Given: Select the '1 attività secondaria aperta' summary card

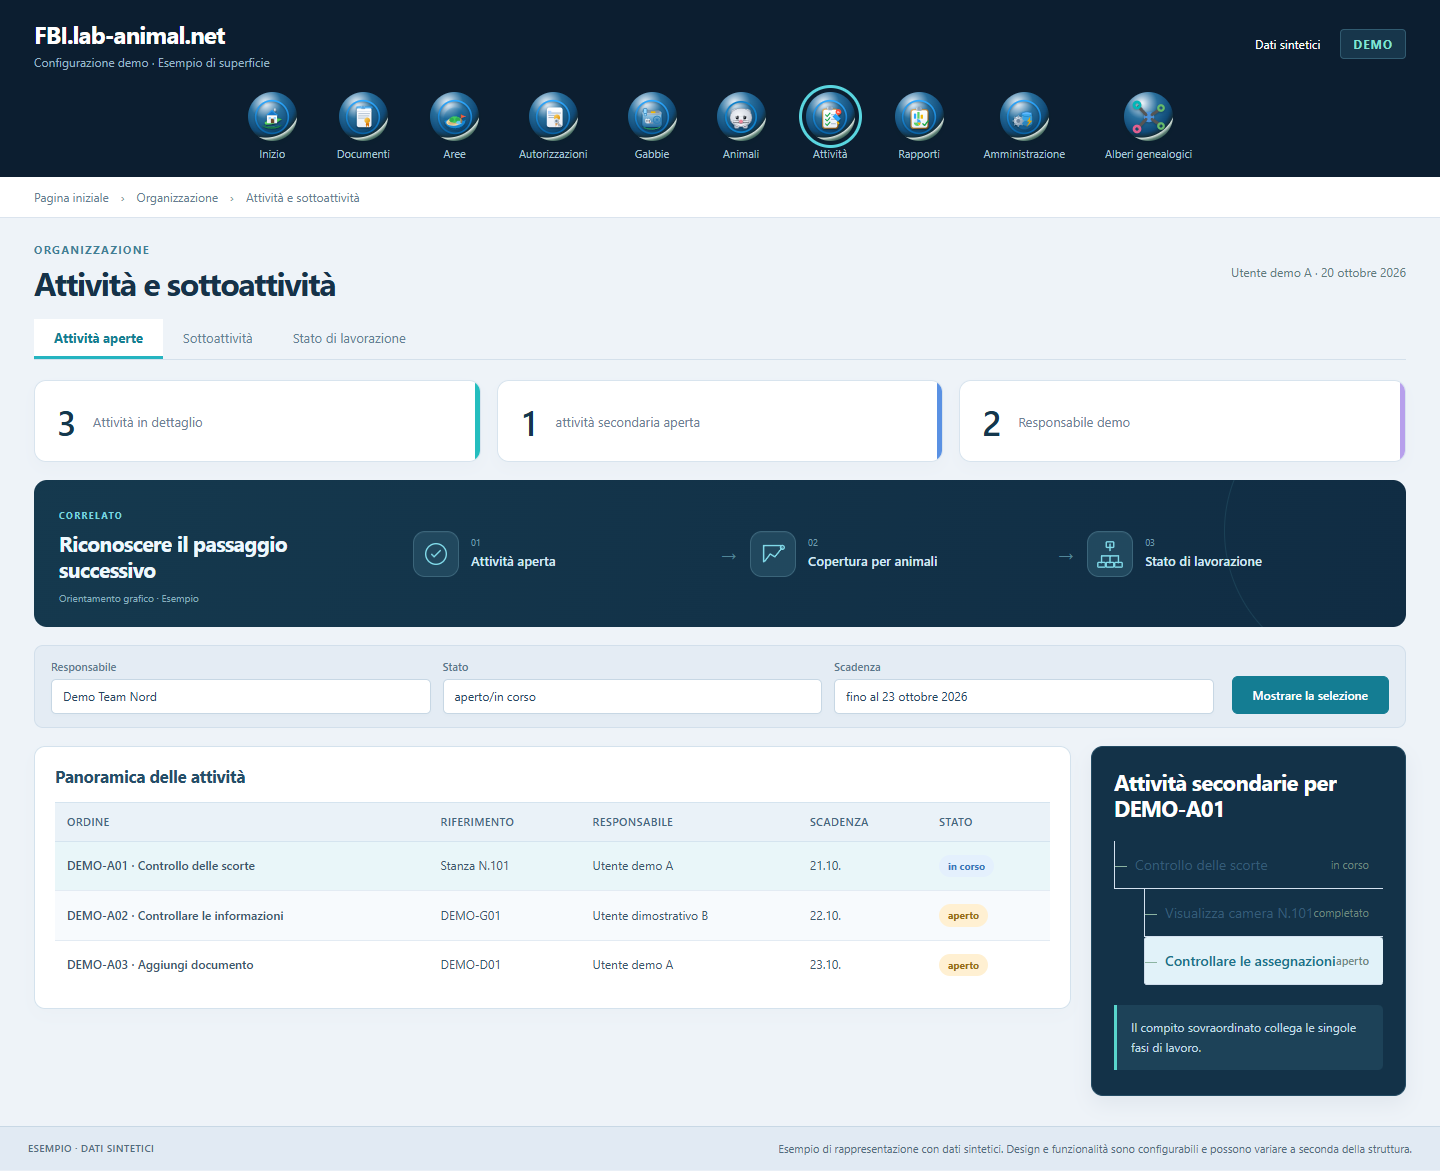Looking at the screenshot, I should point(720,421).
